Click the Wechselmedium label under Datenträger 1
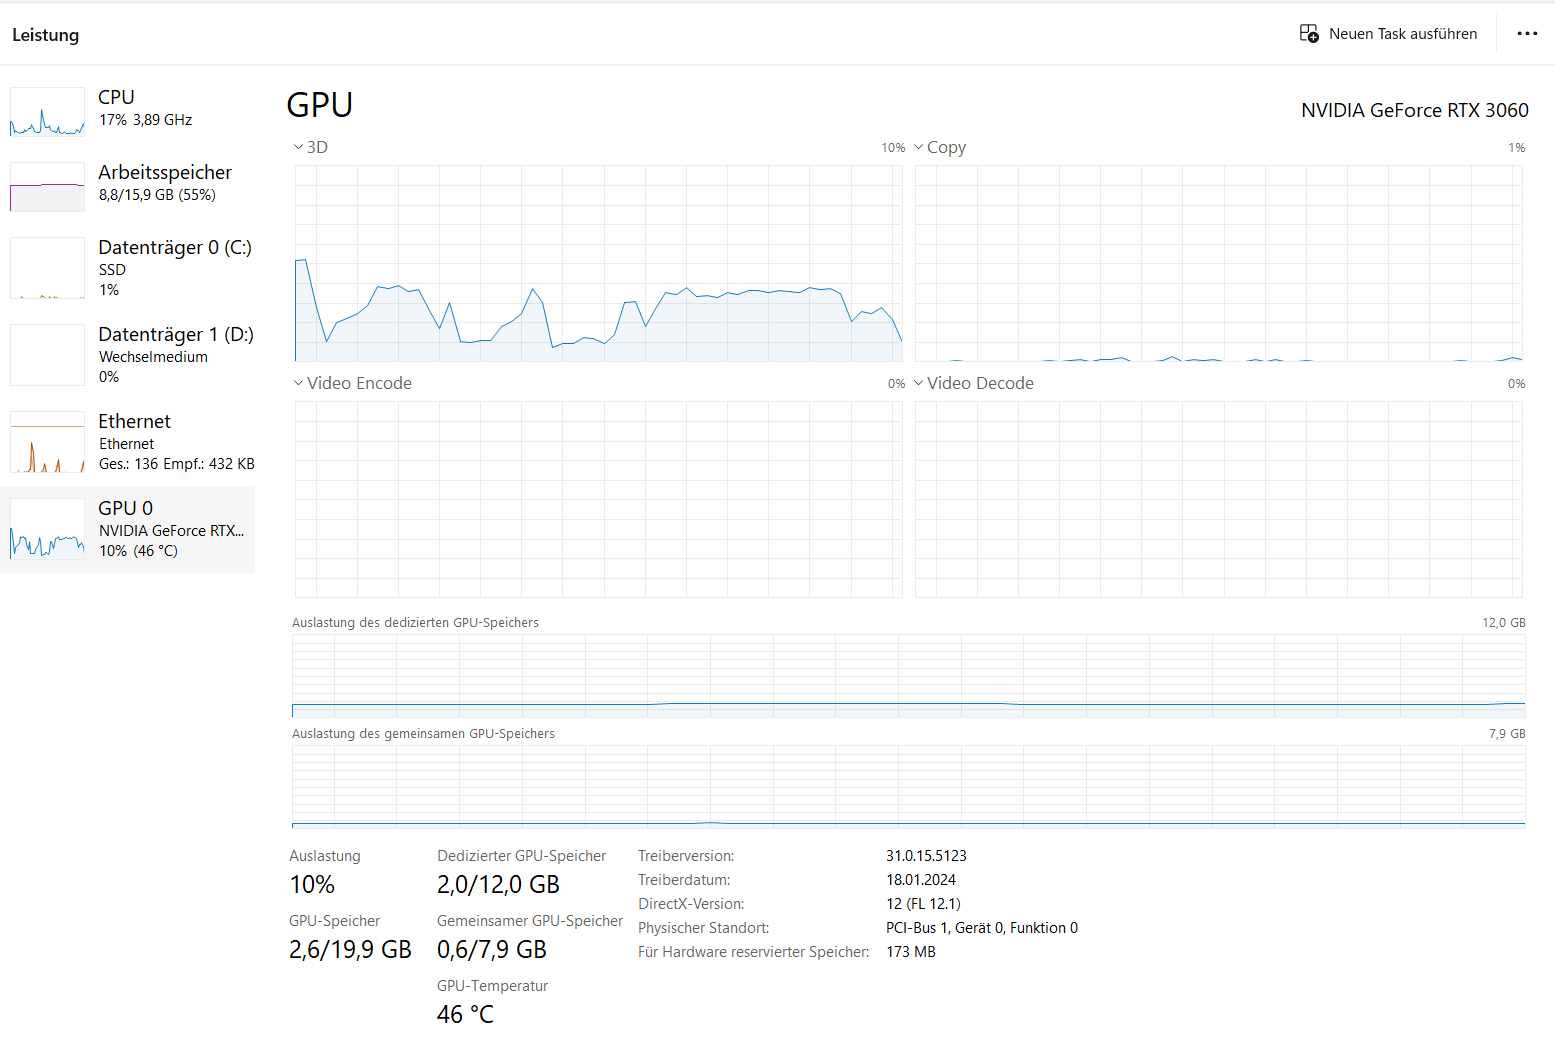The width and height of the screenshot is (1555, 1051). click(x=153, y=357)
